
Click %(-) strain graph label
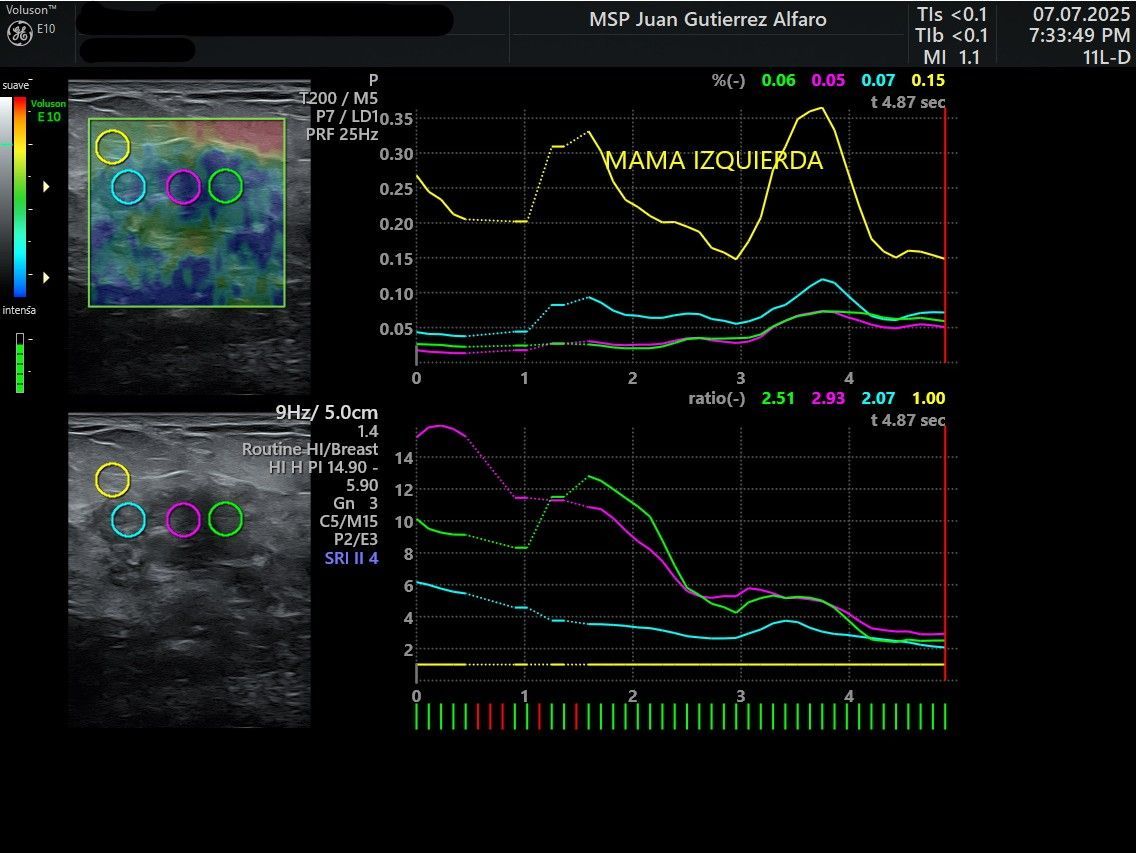click(728, 80)
